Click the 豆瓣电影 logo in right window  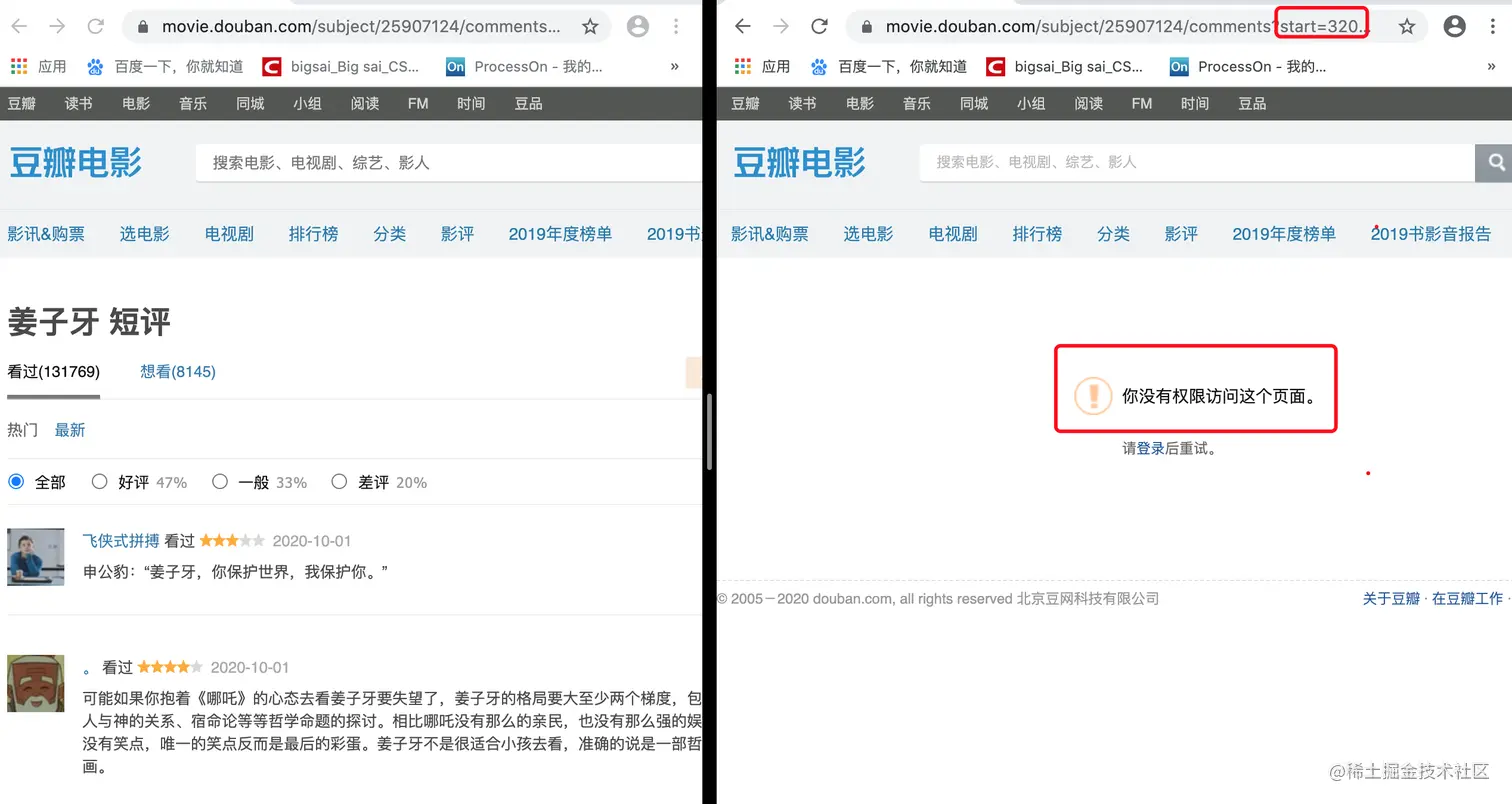pos(800,162)
